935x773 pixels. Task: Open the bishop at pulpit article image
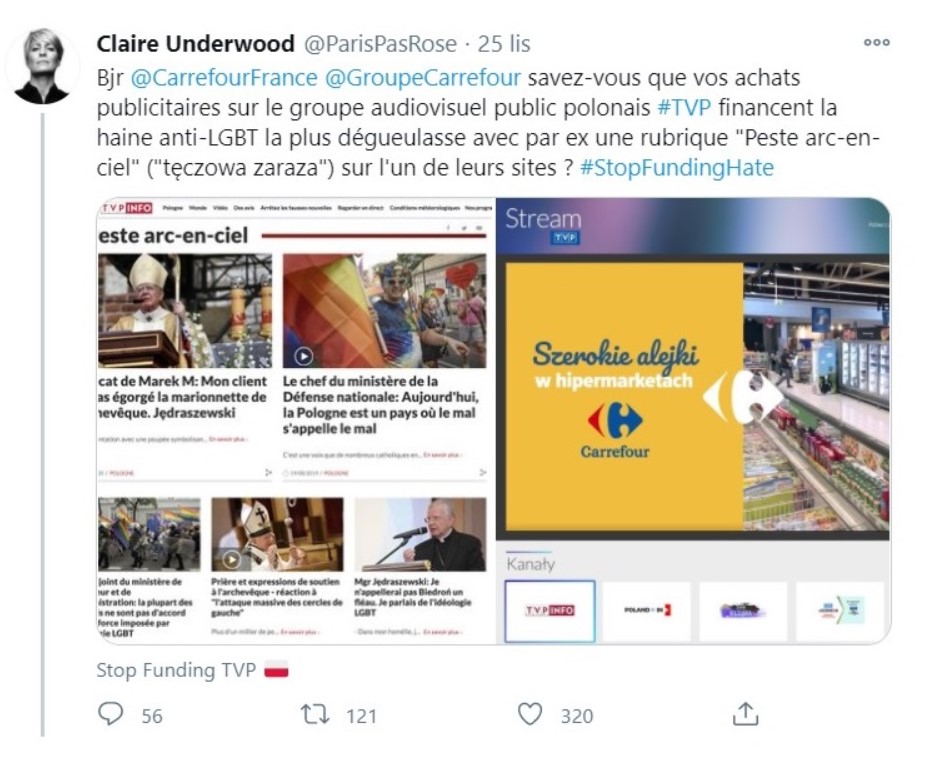(x=185, y=311)
